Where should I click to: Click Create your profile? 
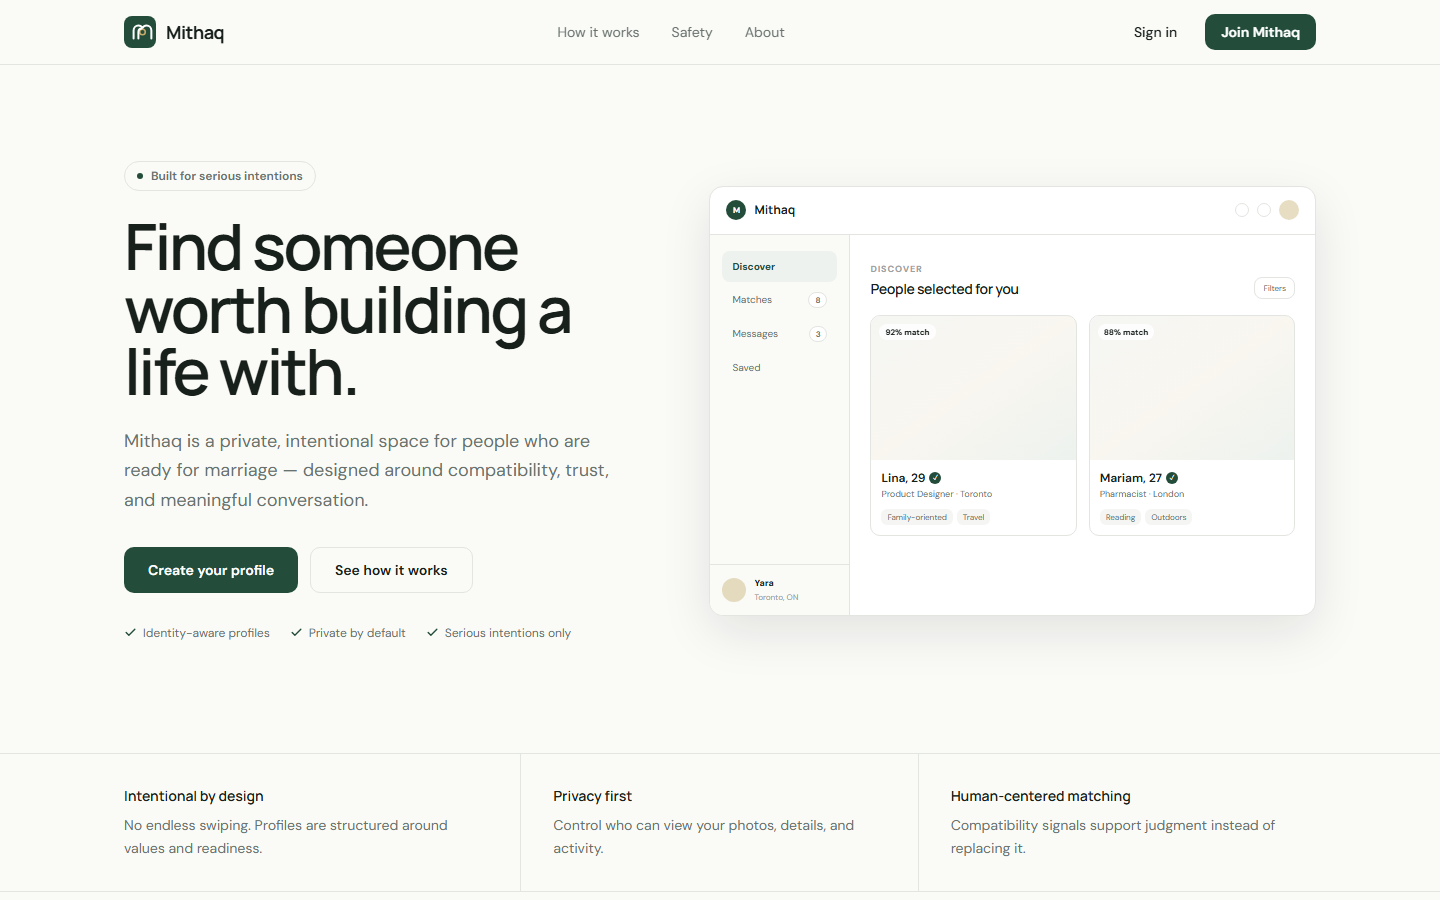point(211,570)
